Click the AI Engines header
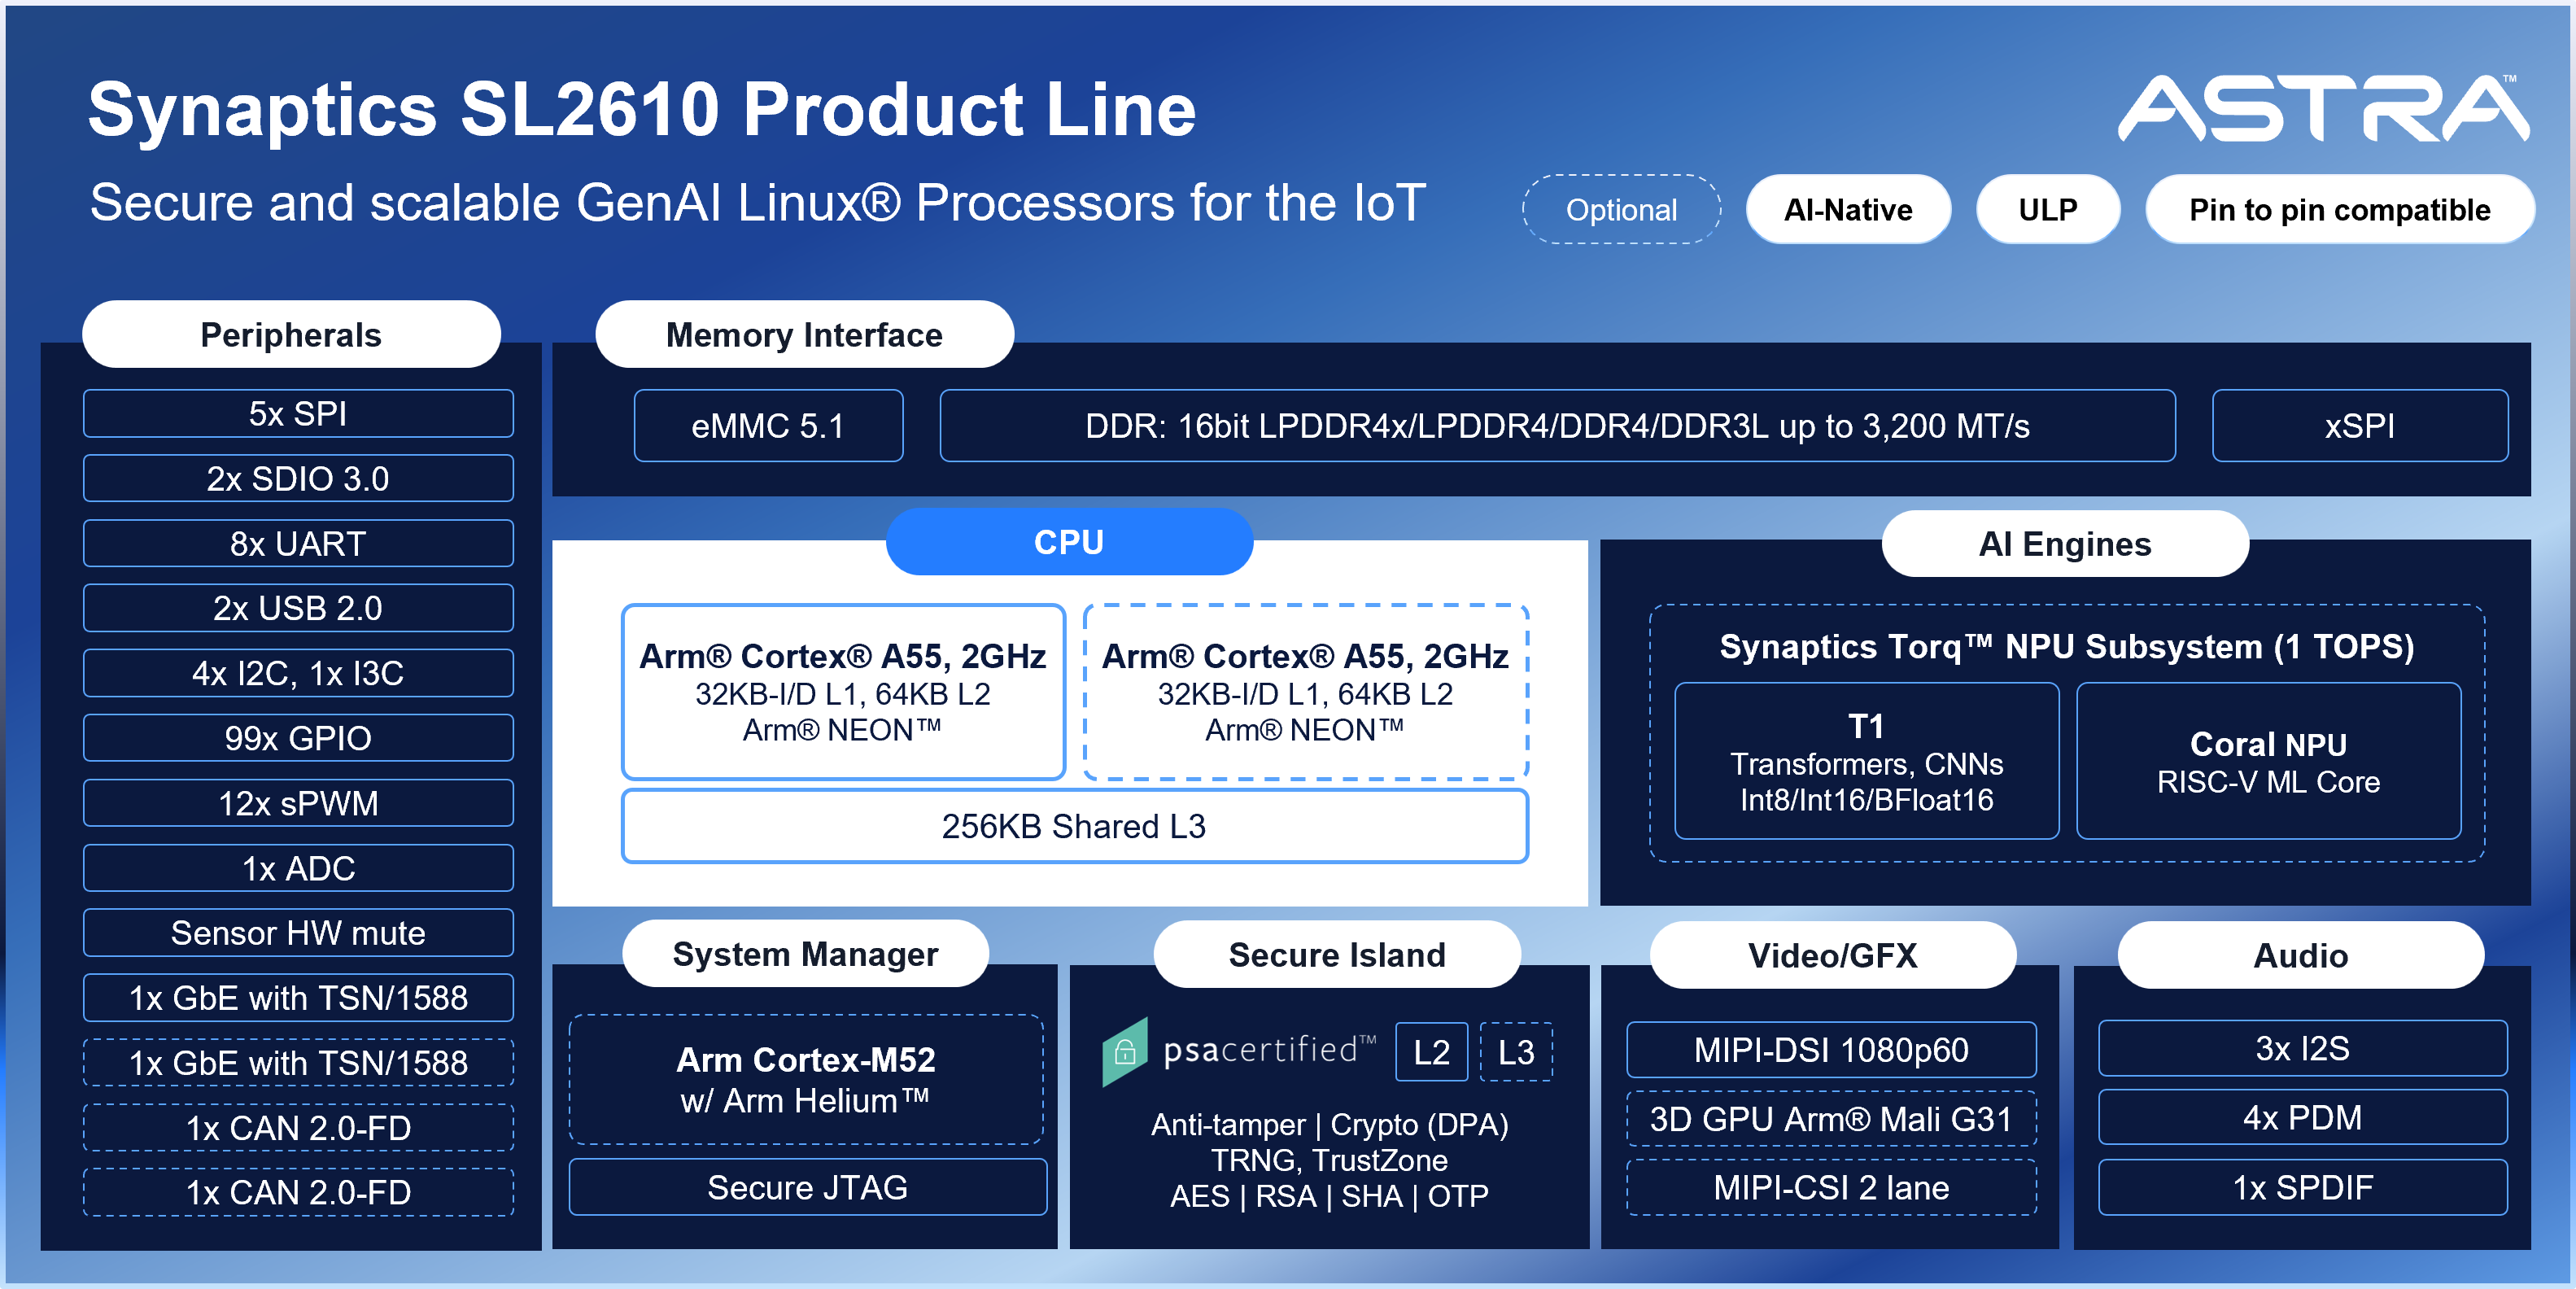Viewport: 2576px width, 1289px height. pos(2064,544)
